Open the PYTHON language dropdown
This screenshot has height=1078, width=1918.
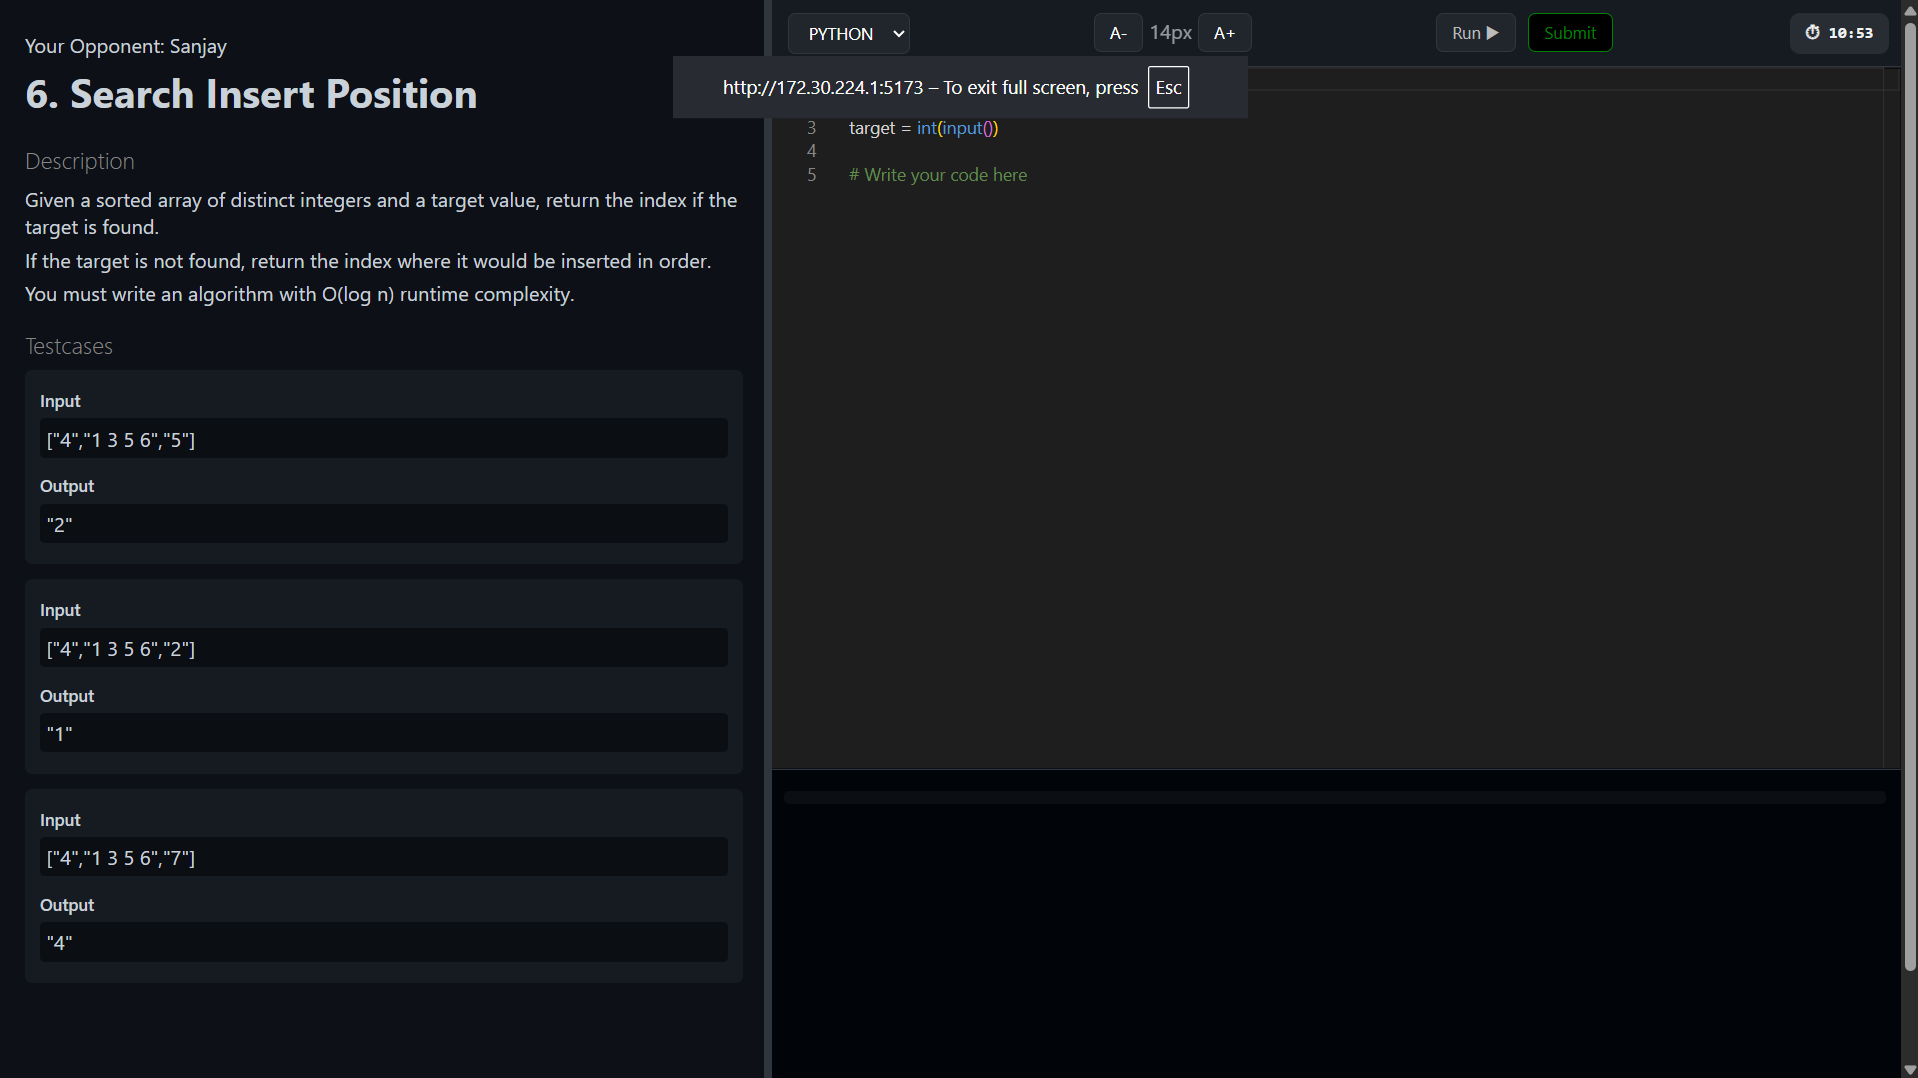point(848,33)
